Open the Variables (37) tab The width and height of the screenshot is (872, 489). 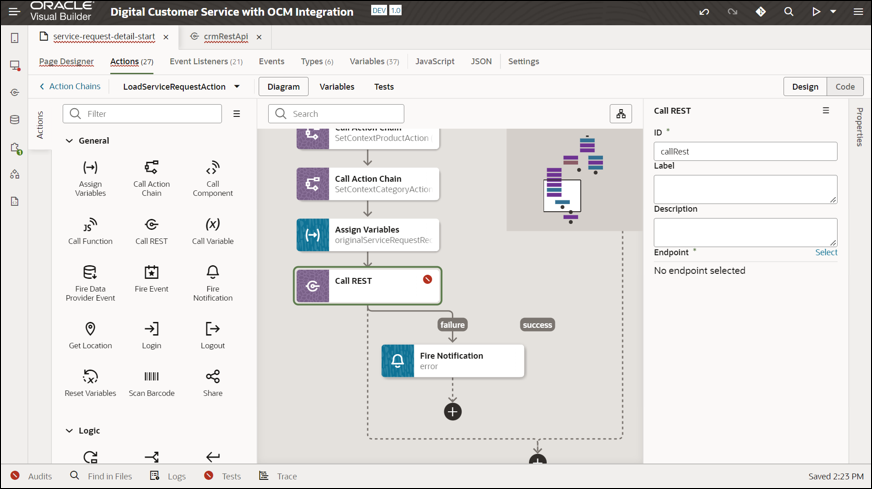point(374,61)
